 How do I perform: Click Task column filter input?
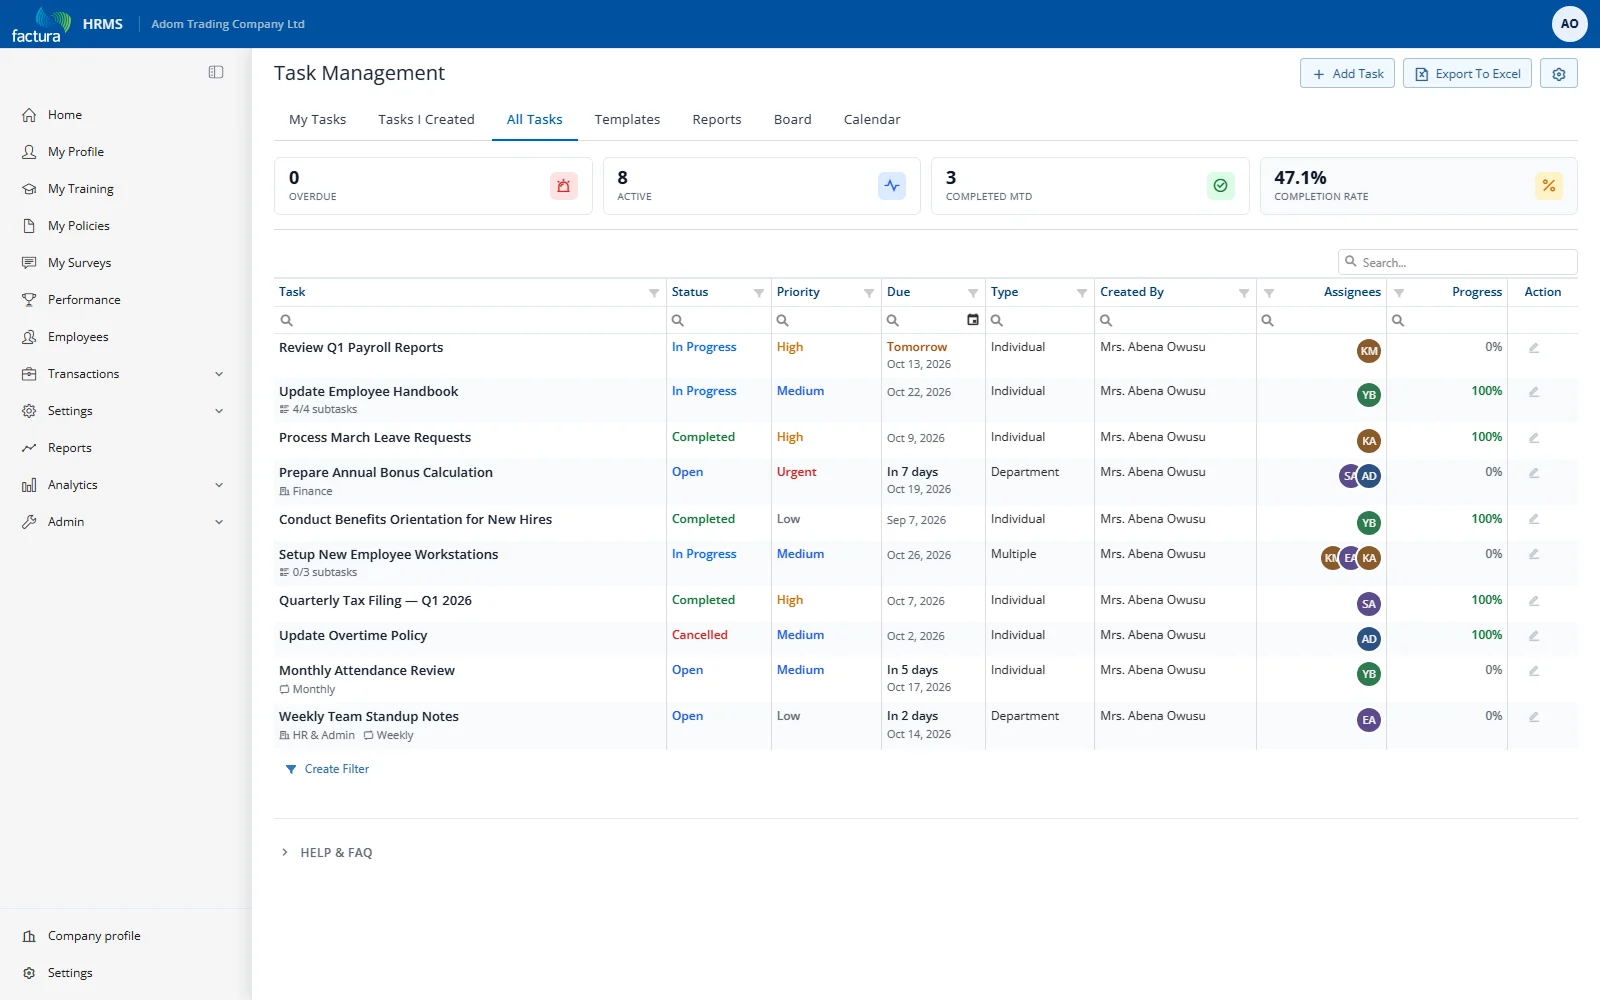pyautogui.click(x=470, y=320)
